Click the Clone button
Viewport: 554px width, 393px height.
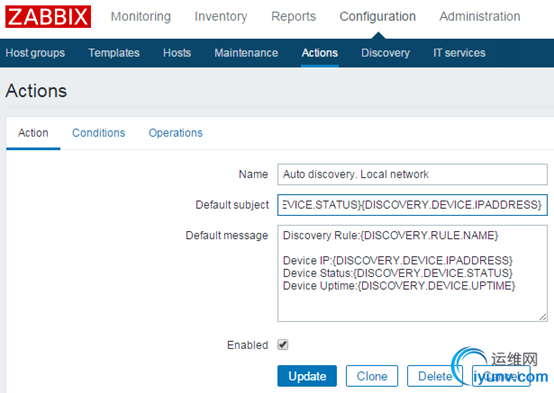[x=372, y=376]
